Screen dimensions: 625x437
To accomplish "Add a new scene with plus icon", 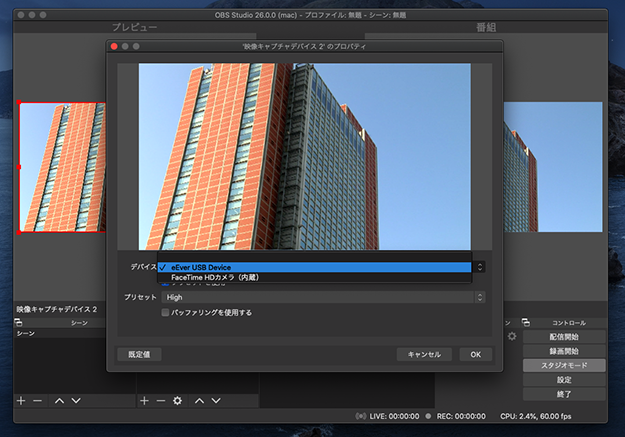I will [21, 400].
